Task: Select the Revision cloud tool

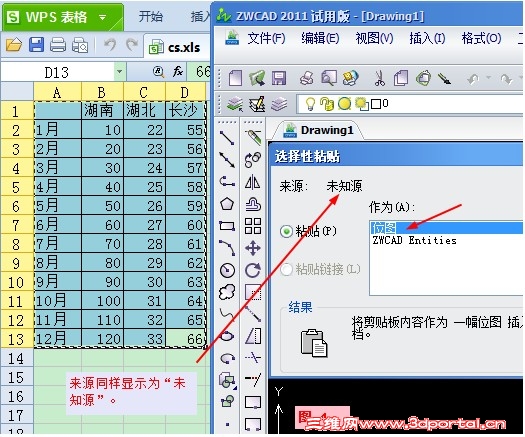Action: coord(227,292)
